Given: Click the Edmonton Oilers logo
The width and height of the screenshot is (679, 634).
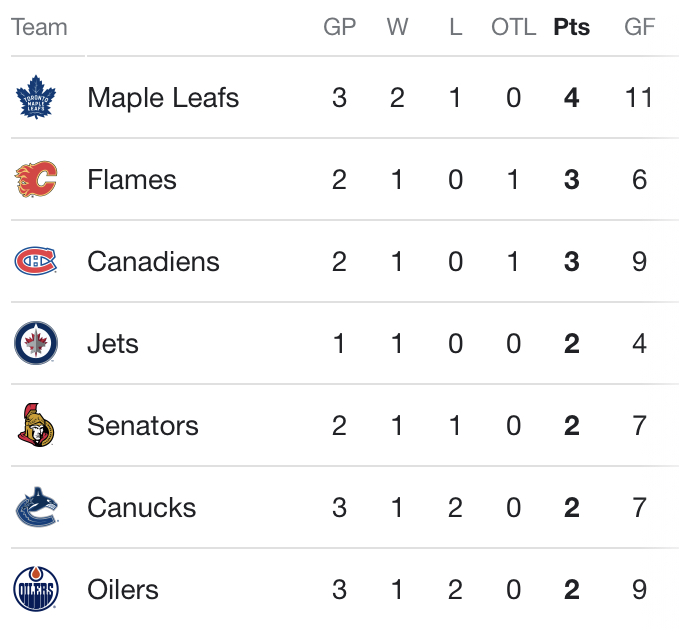Looking at the screenshot, I should [x=36, y=589].
